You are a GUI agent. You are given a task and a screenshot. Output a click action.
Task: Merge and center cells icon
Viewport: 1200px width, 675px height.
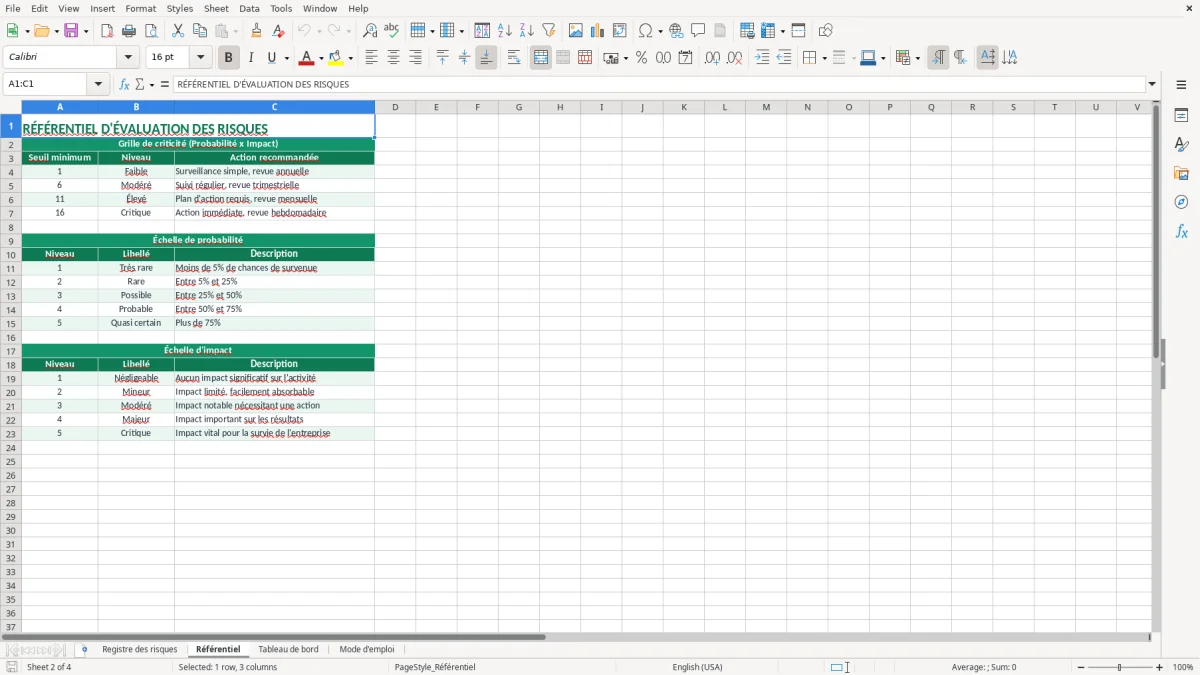[541, 58]
